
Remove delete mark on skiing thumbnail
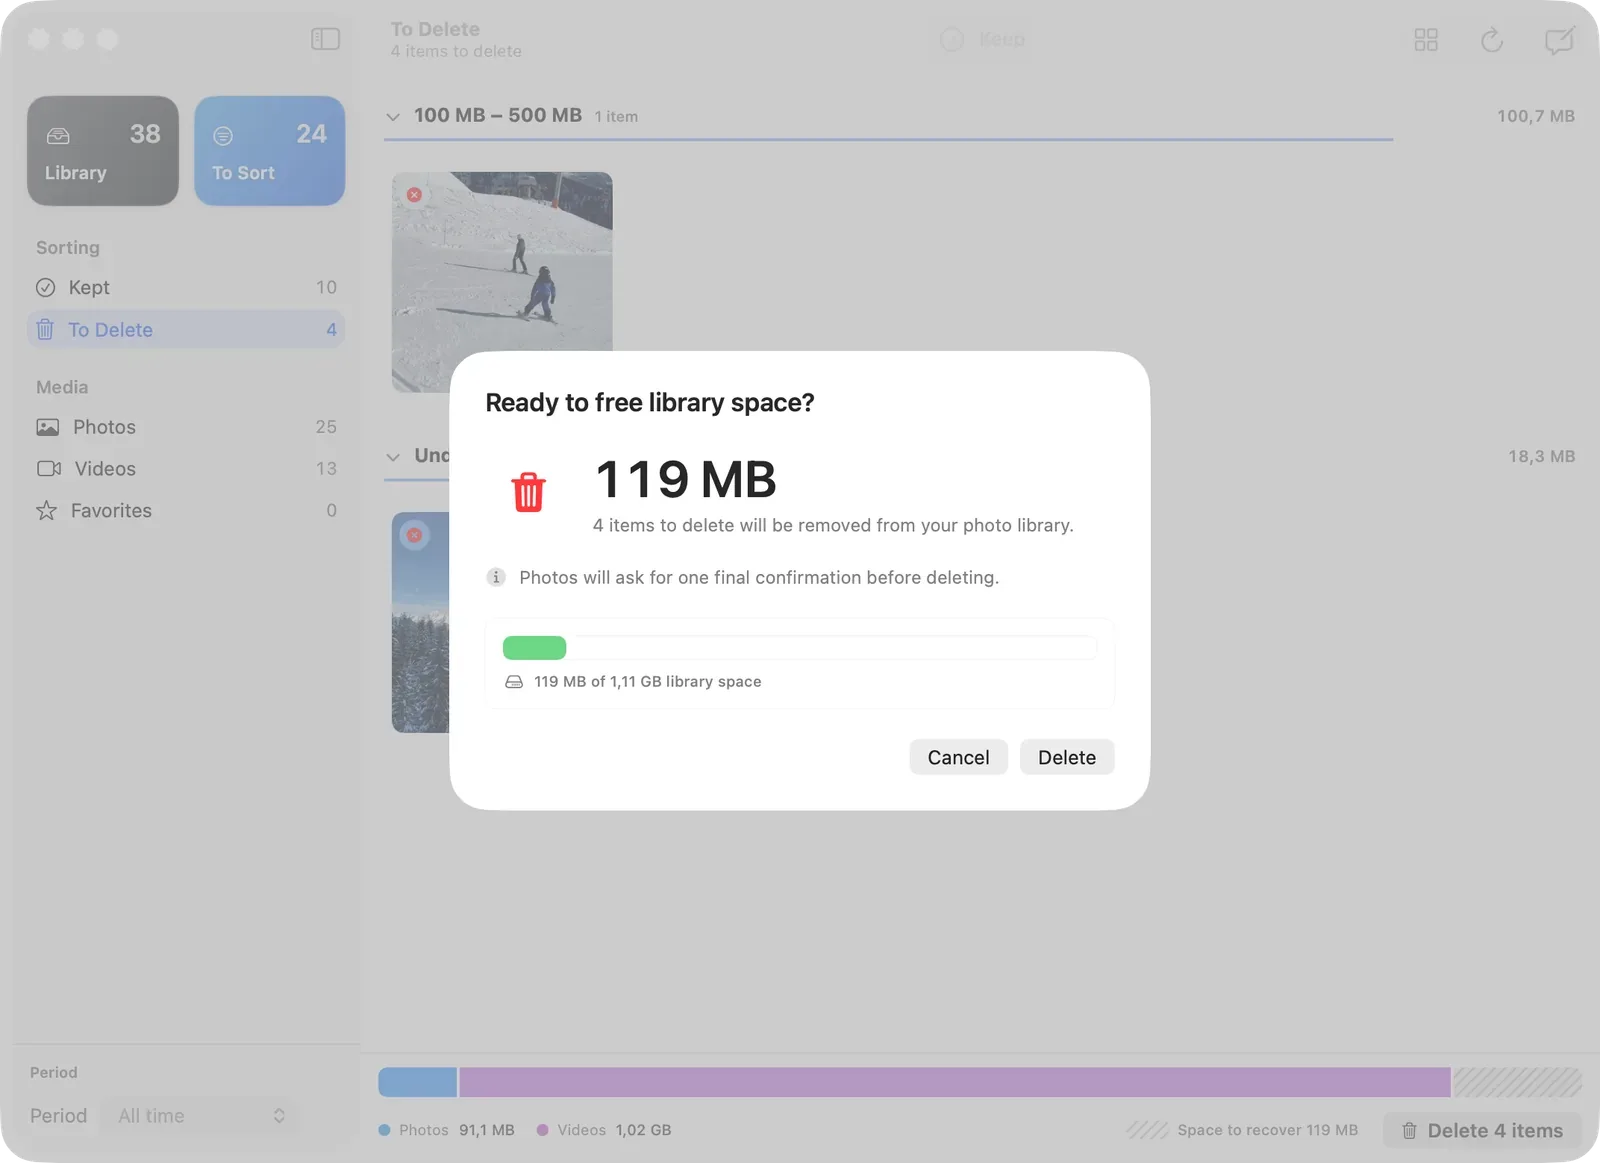click(414, 195)
